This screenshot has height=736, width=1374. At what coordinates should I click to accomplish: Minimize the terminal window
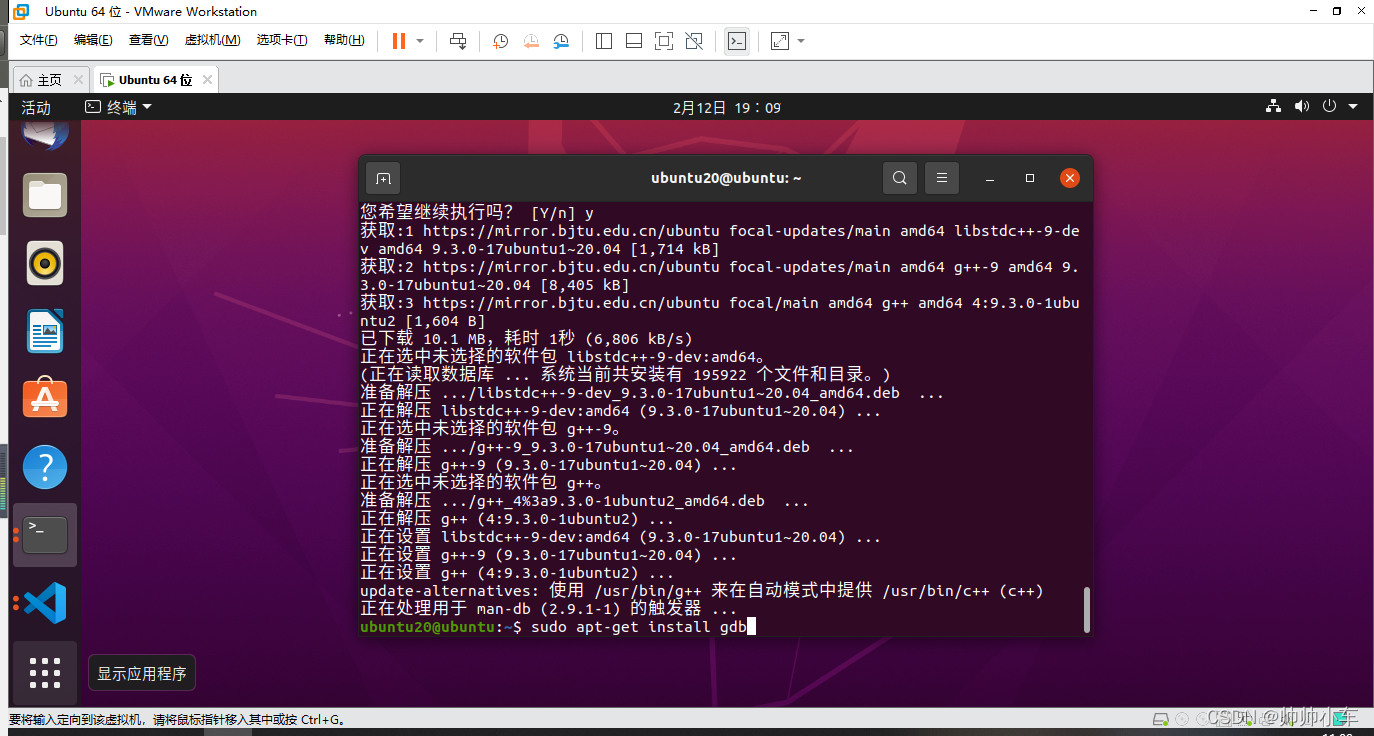click(990, 178)
